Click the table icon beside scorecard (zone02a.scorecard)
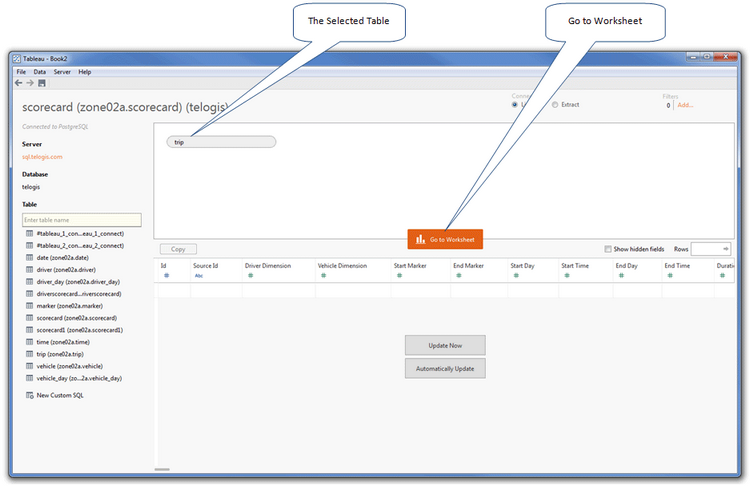 pyautogui.click(x=29, y=318)
